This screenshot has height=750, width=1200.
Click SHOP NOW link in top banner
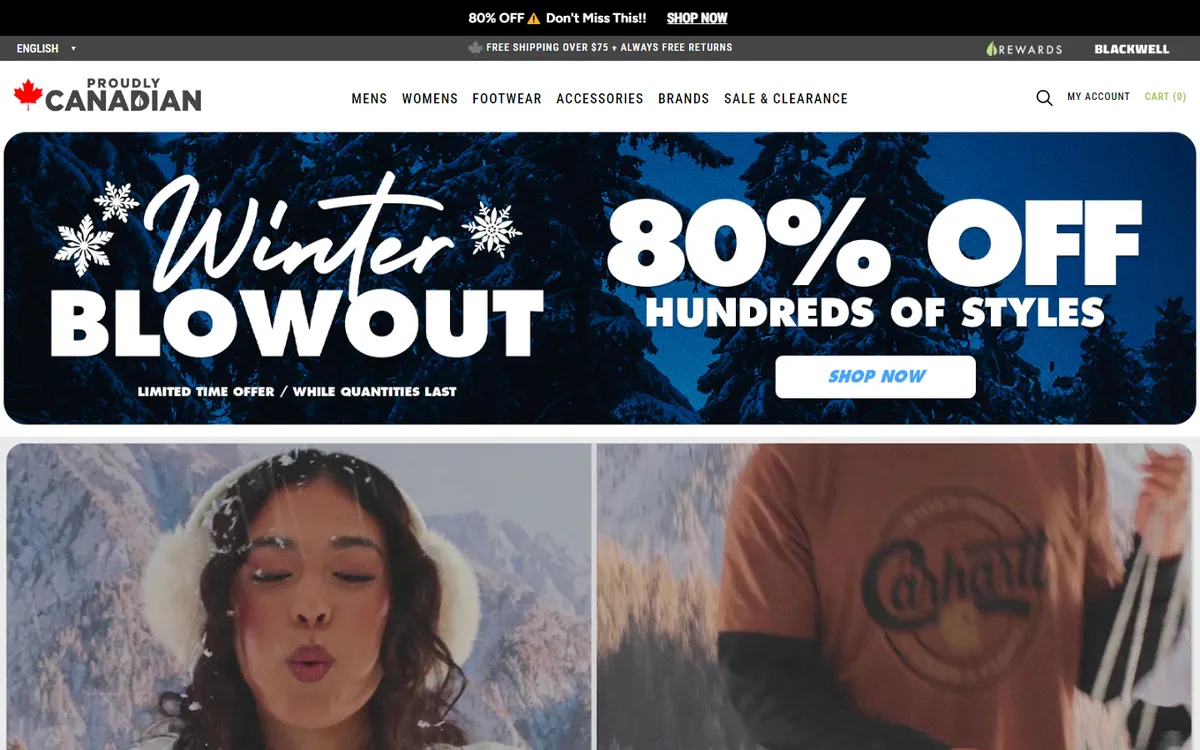697,18
